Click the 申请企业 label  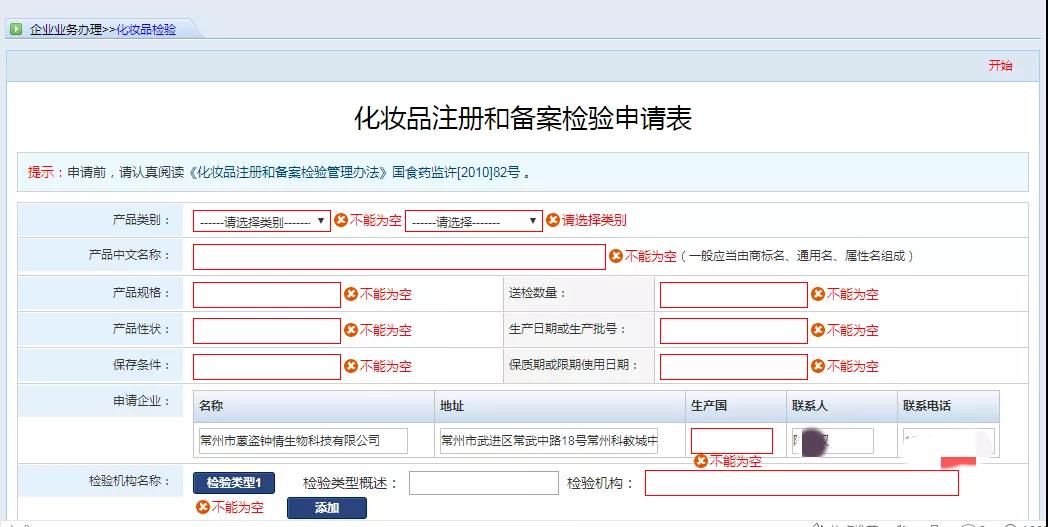point(141,401)
